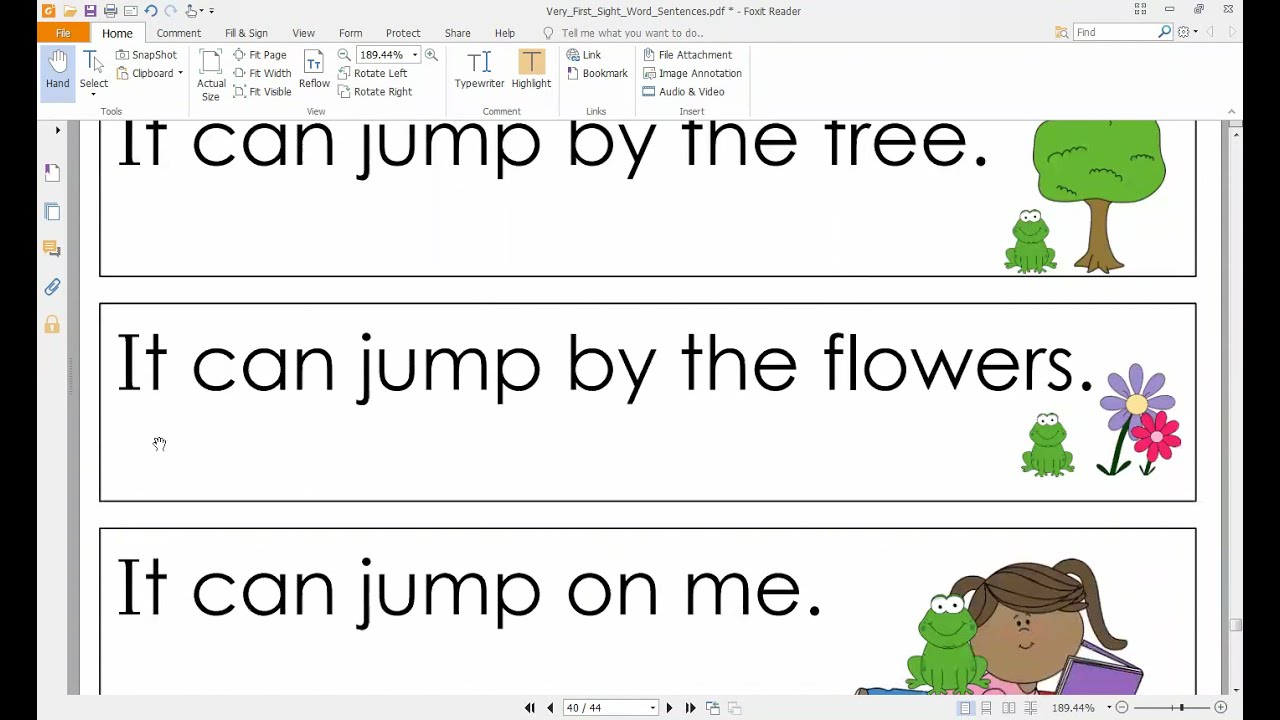Click the ribbon zoom out magnifier

pos(344,55)
